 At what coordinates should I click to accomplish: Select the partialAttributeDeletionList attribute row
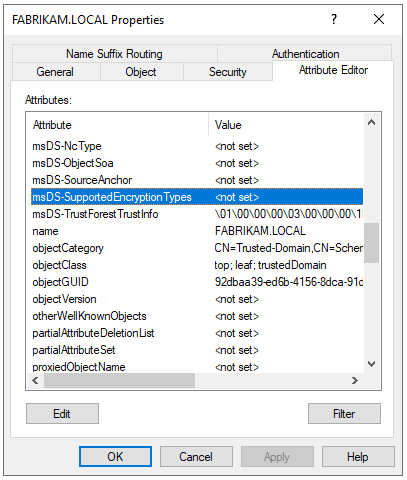pyautogui.click(x=197, y=333)
